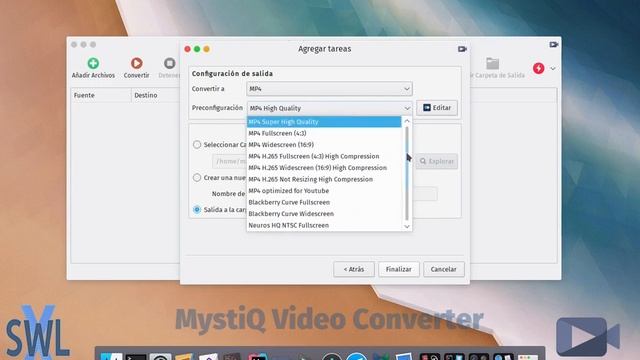The height and width of the screenshot is (360, 640).
Task: Open the terminal icon in the dock
Action: tap(136, 357)
